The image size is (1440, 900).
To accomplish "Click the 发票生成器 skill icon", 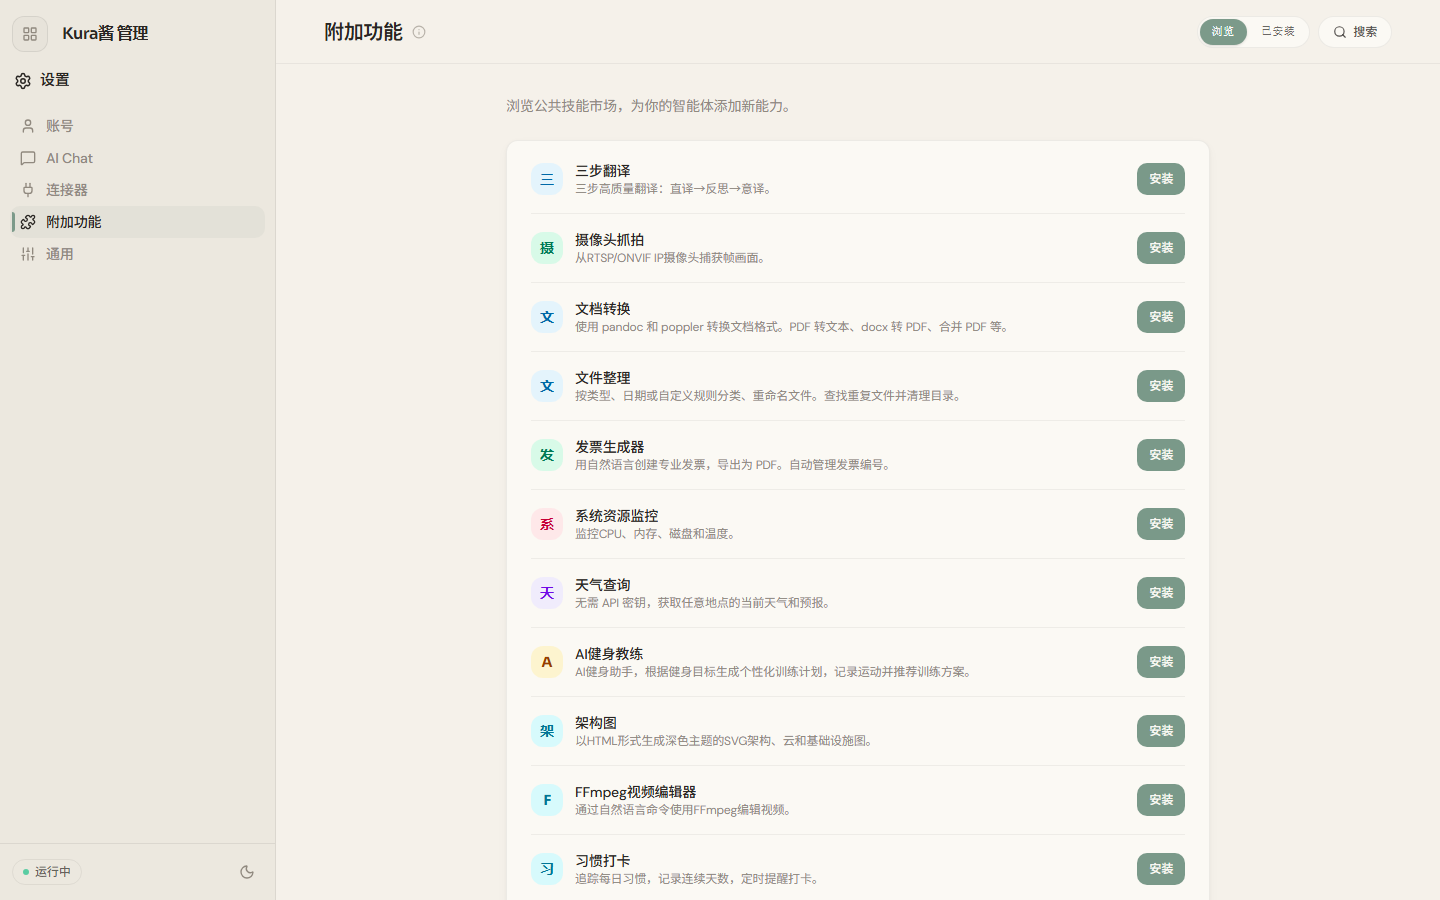I will click(547, 455).
